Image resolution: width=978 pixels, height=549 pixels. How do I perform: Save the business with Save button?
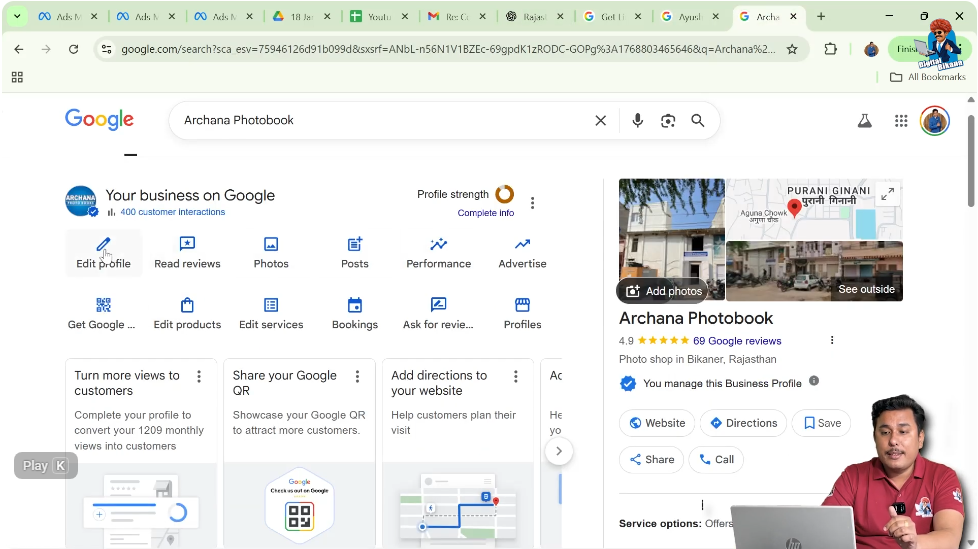822,423
